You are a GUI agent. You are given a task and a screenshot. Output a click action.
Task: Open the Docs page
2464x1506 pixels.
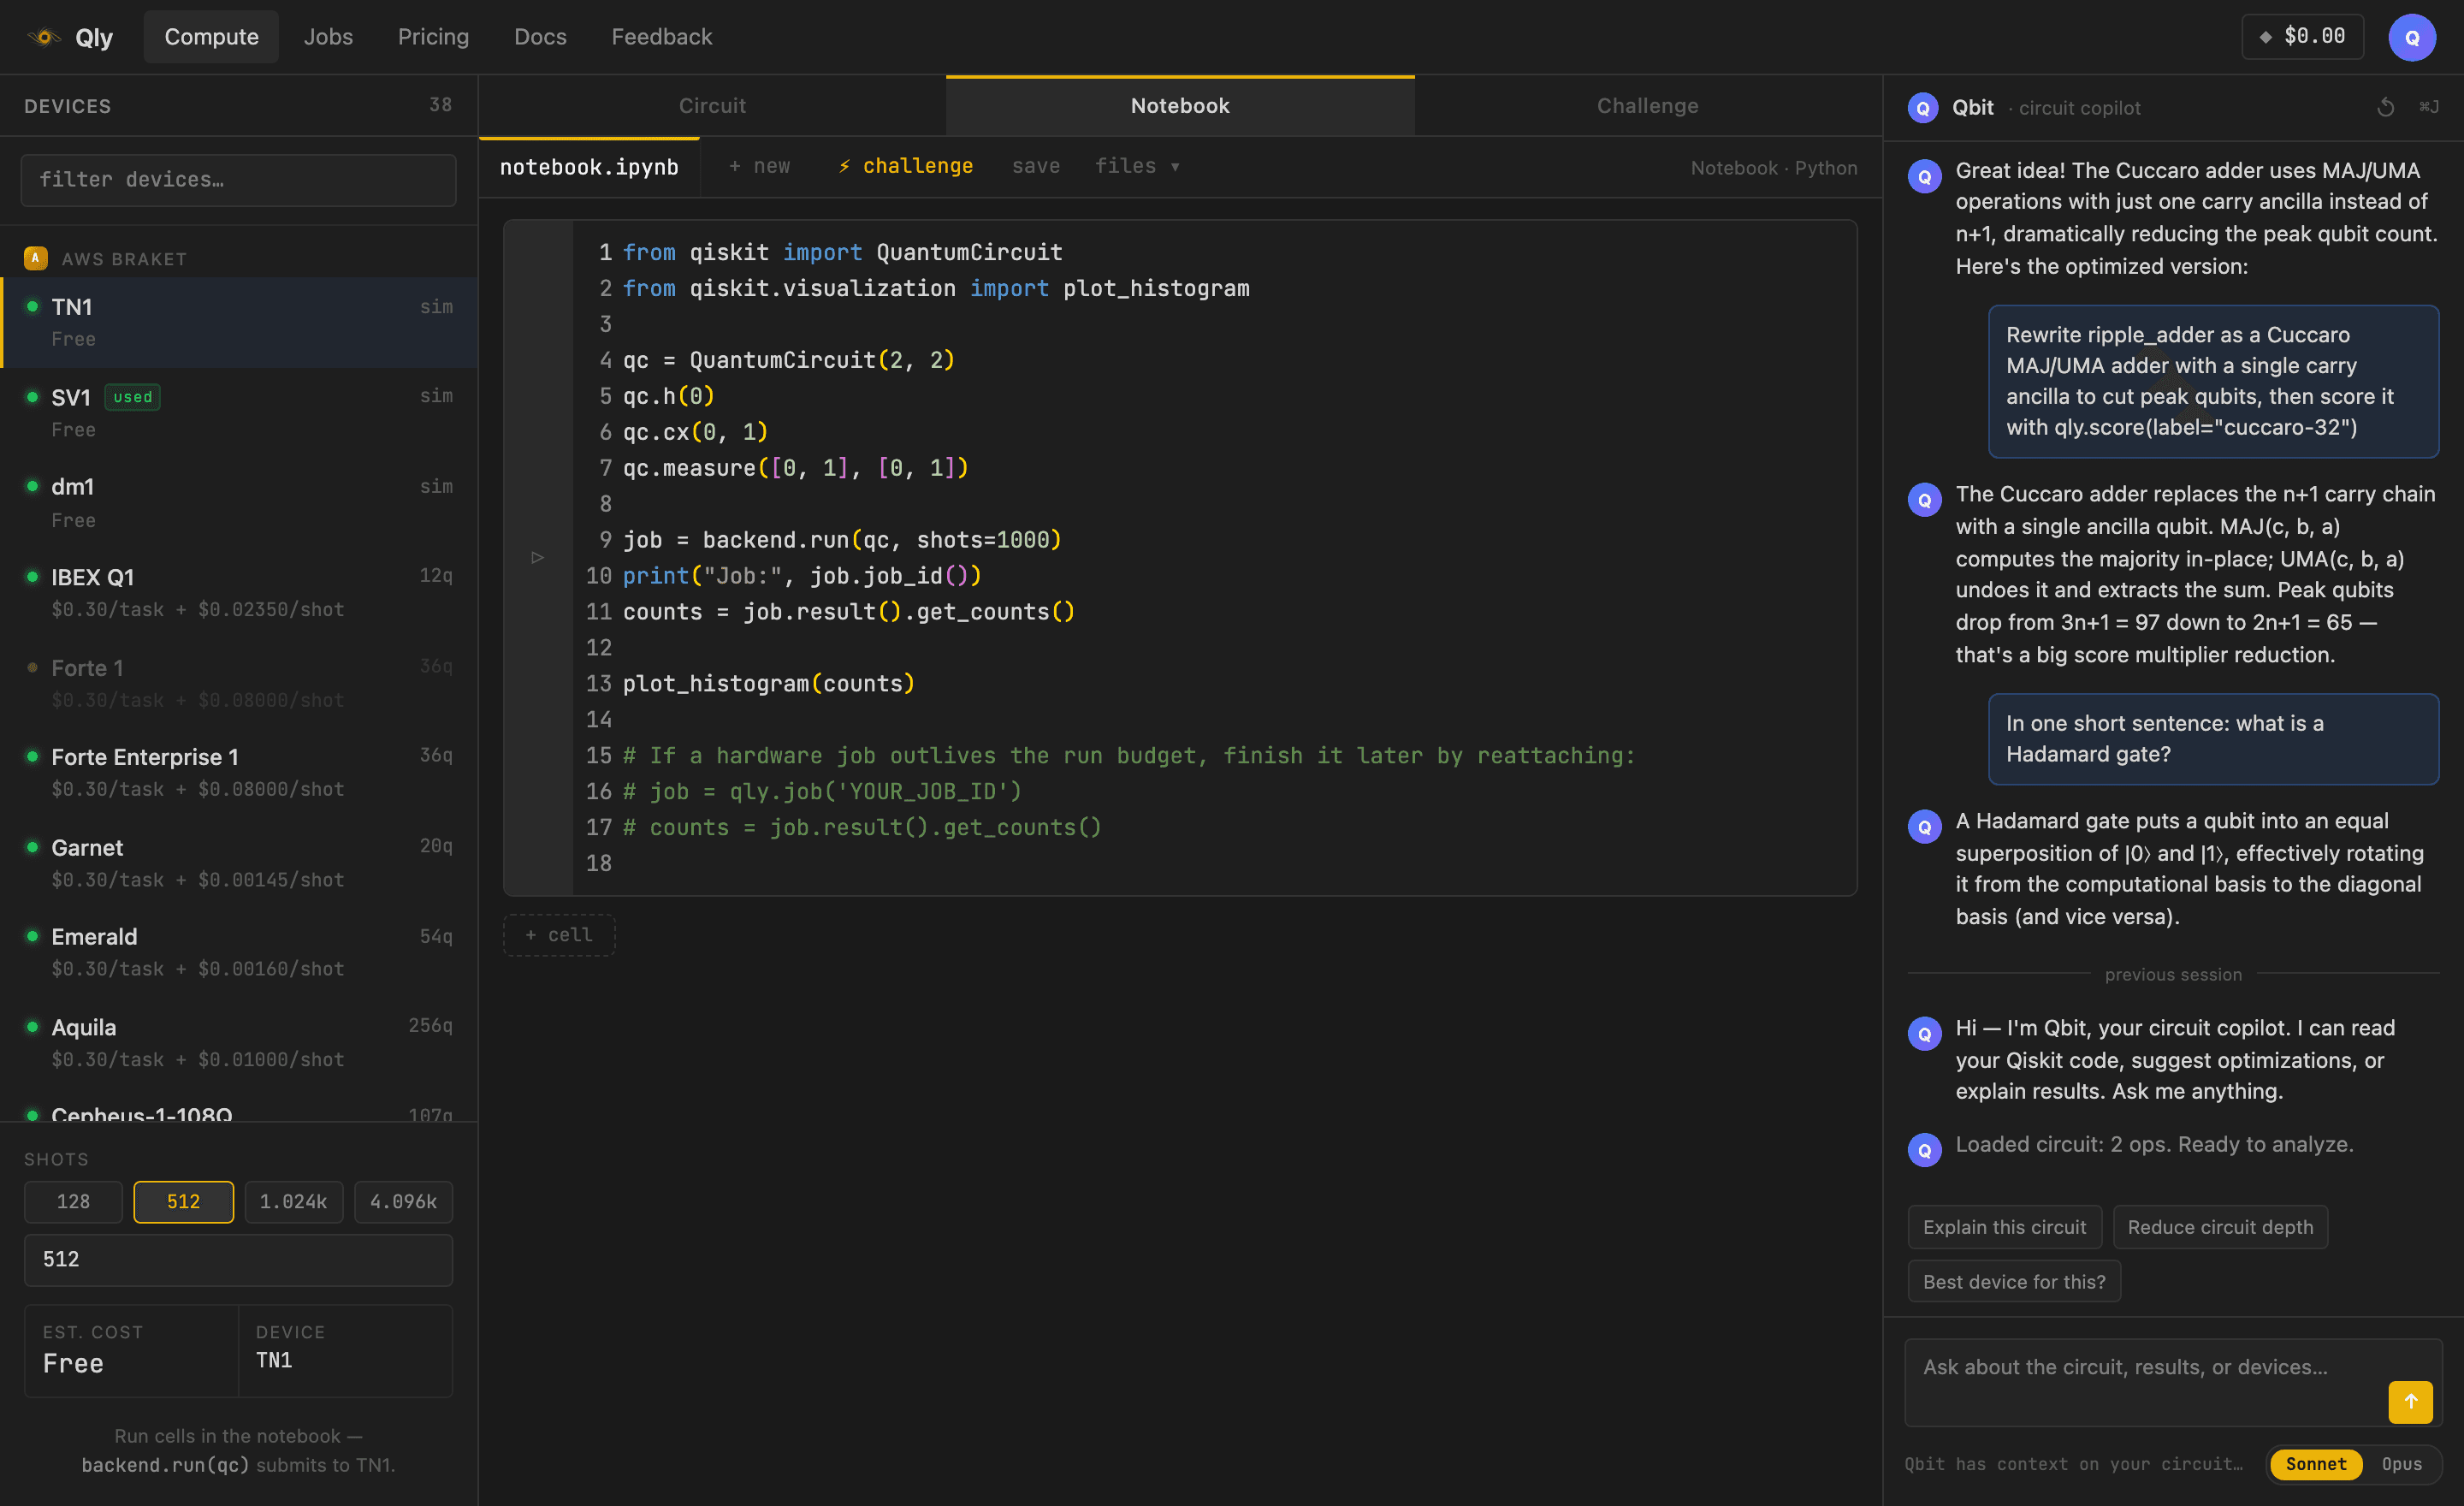click(540, 37)
